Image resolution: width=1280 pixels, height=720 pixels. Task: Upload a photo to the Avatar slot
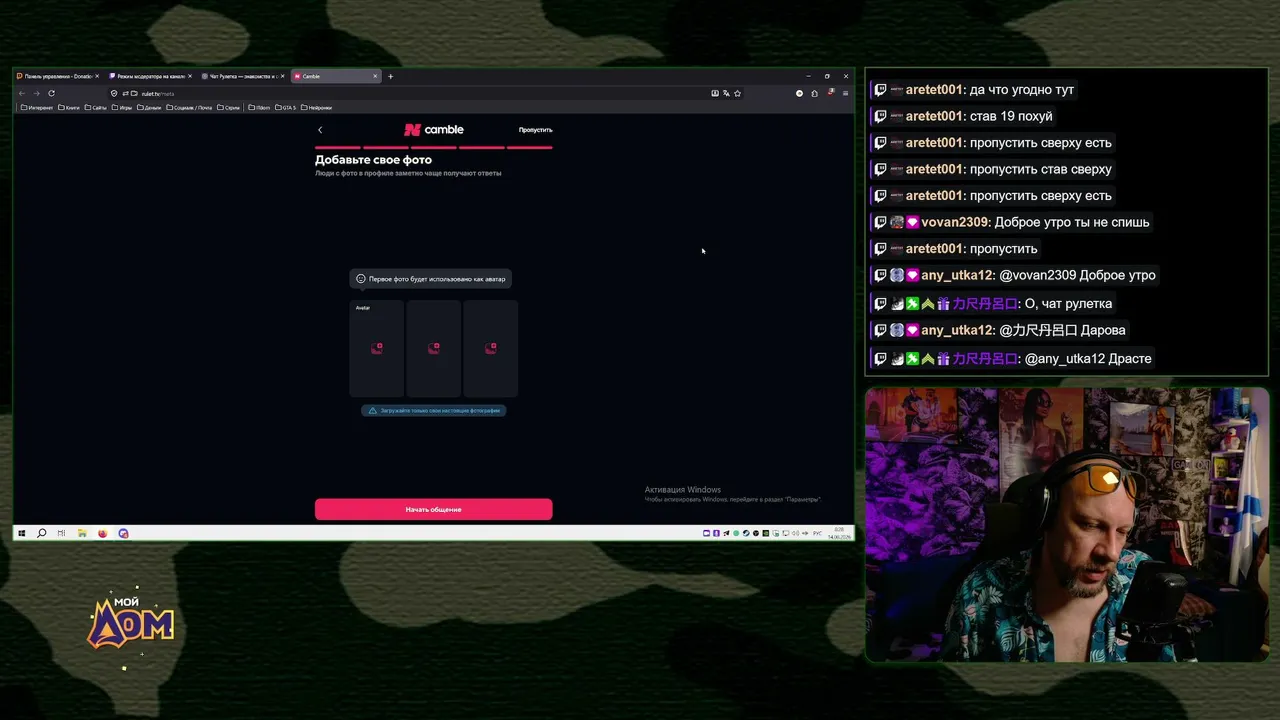point(377,348)
